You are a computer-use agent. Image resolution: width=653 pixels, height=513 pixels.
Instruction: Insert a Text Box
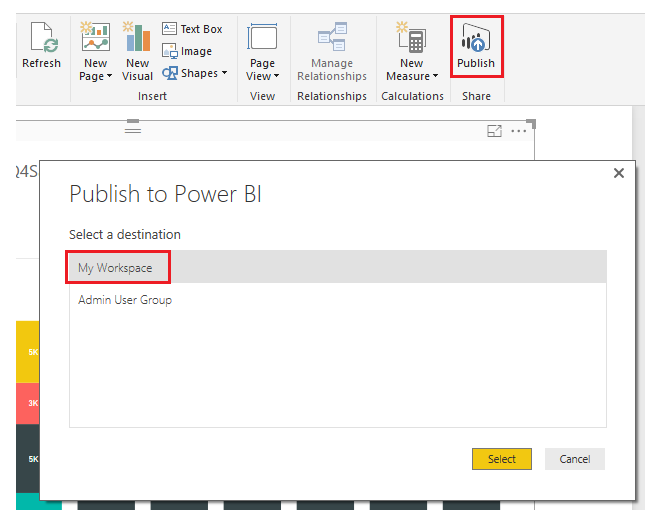coord(192,29)
